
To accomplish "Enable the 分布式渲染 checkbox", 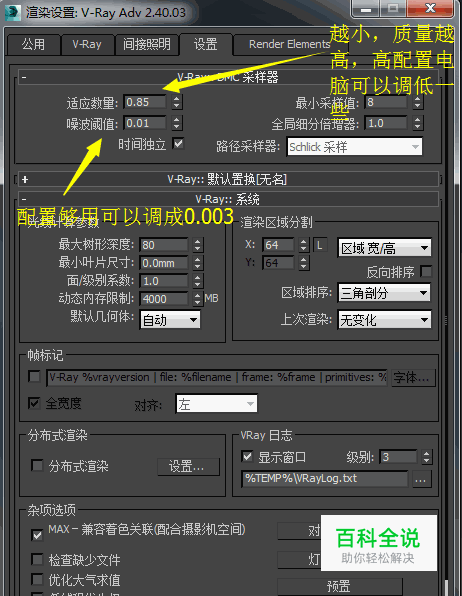I will pos(37,466).
